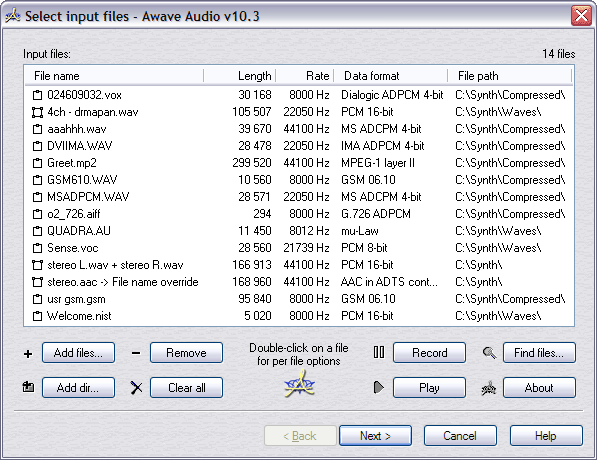Select the DVIIMA.WAV file name
Screen dimensions: 597x460
coord(80,146)
